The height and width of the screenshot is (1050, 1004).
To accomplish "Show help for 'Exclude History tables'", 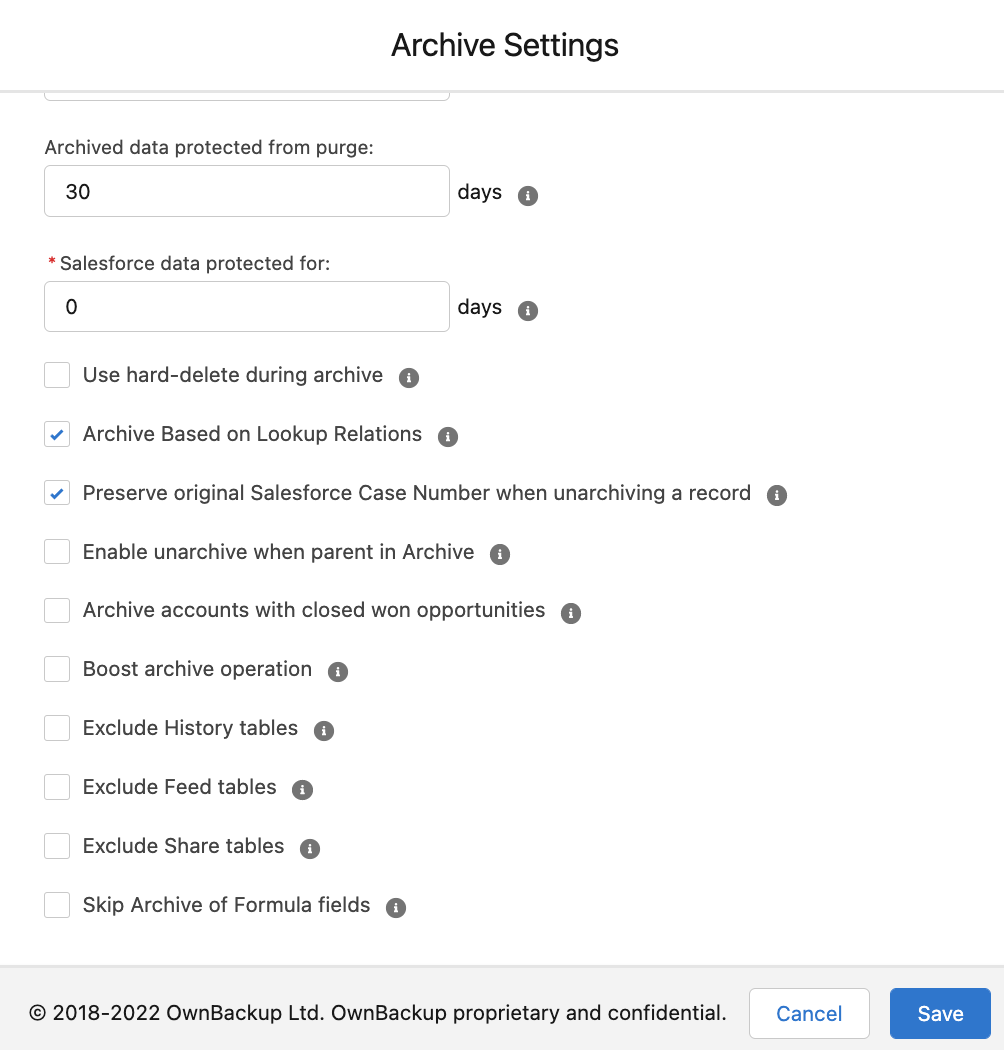I will [323, 730].
